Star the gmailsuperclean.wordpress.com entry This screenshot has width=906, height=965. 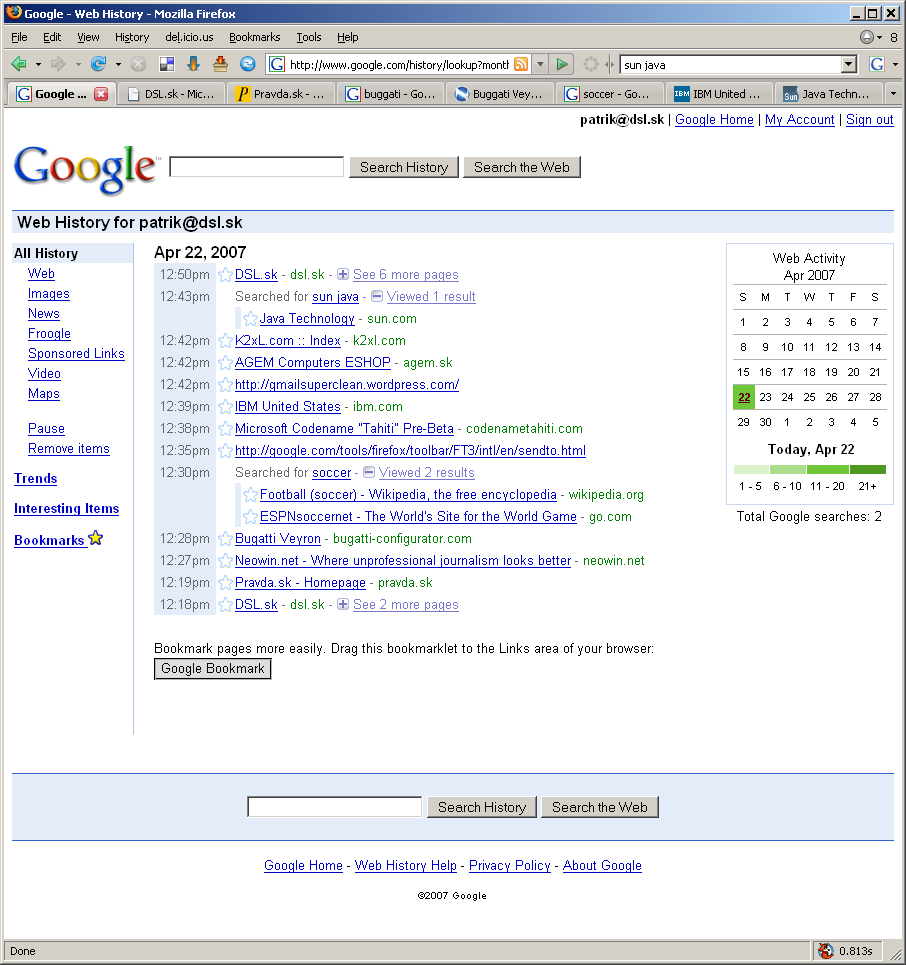click(x=225, y=385)
